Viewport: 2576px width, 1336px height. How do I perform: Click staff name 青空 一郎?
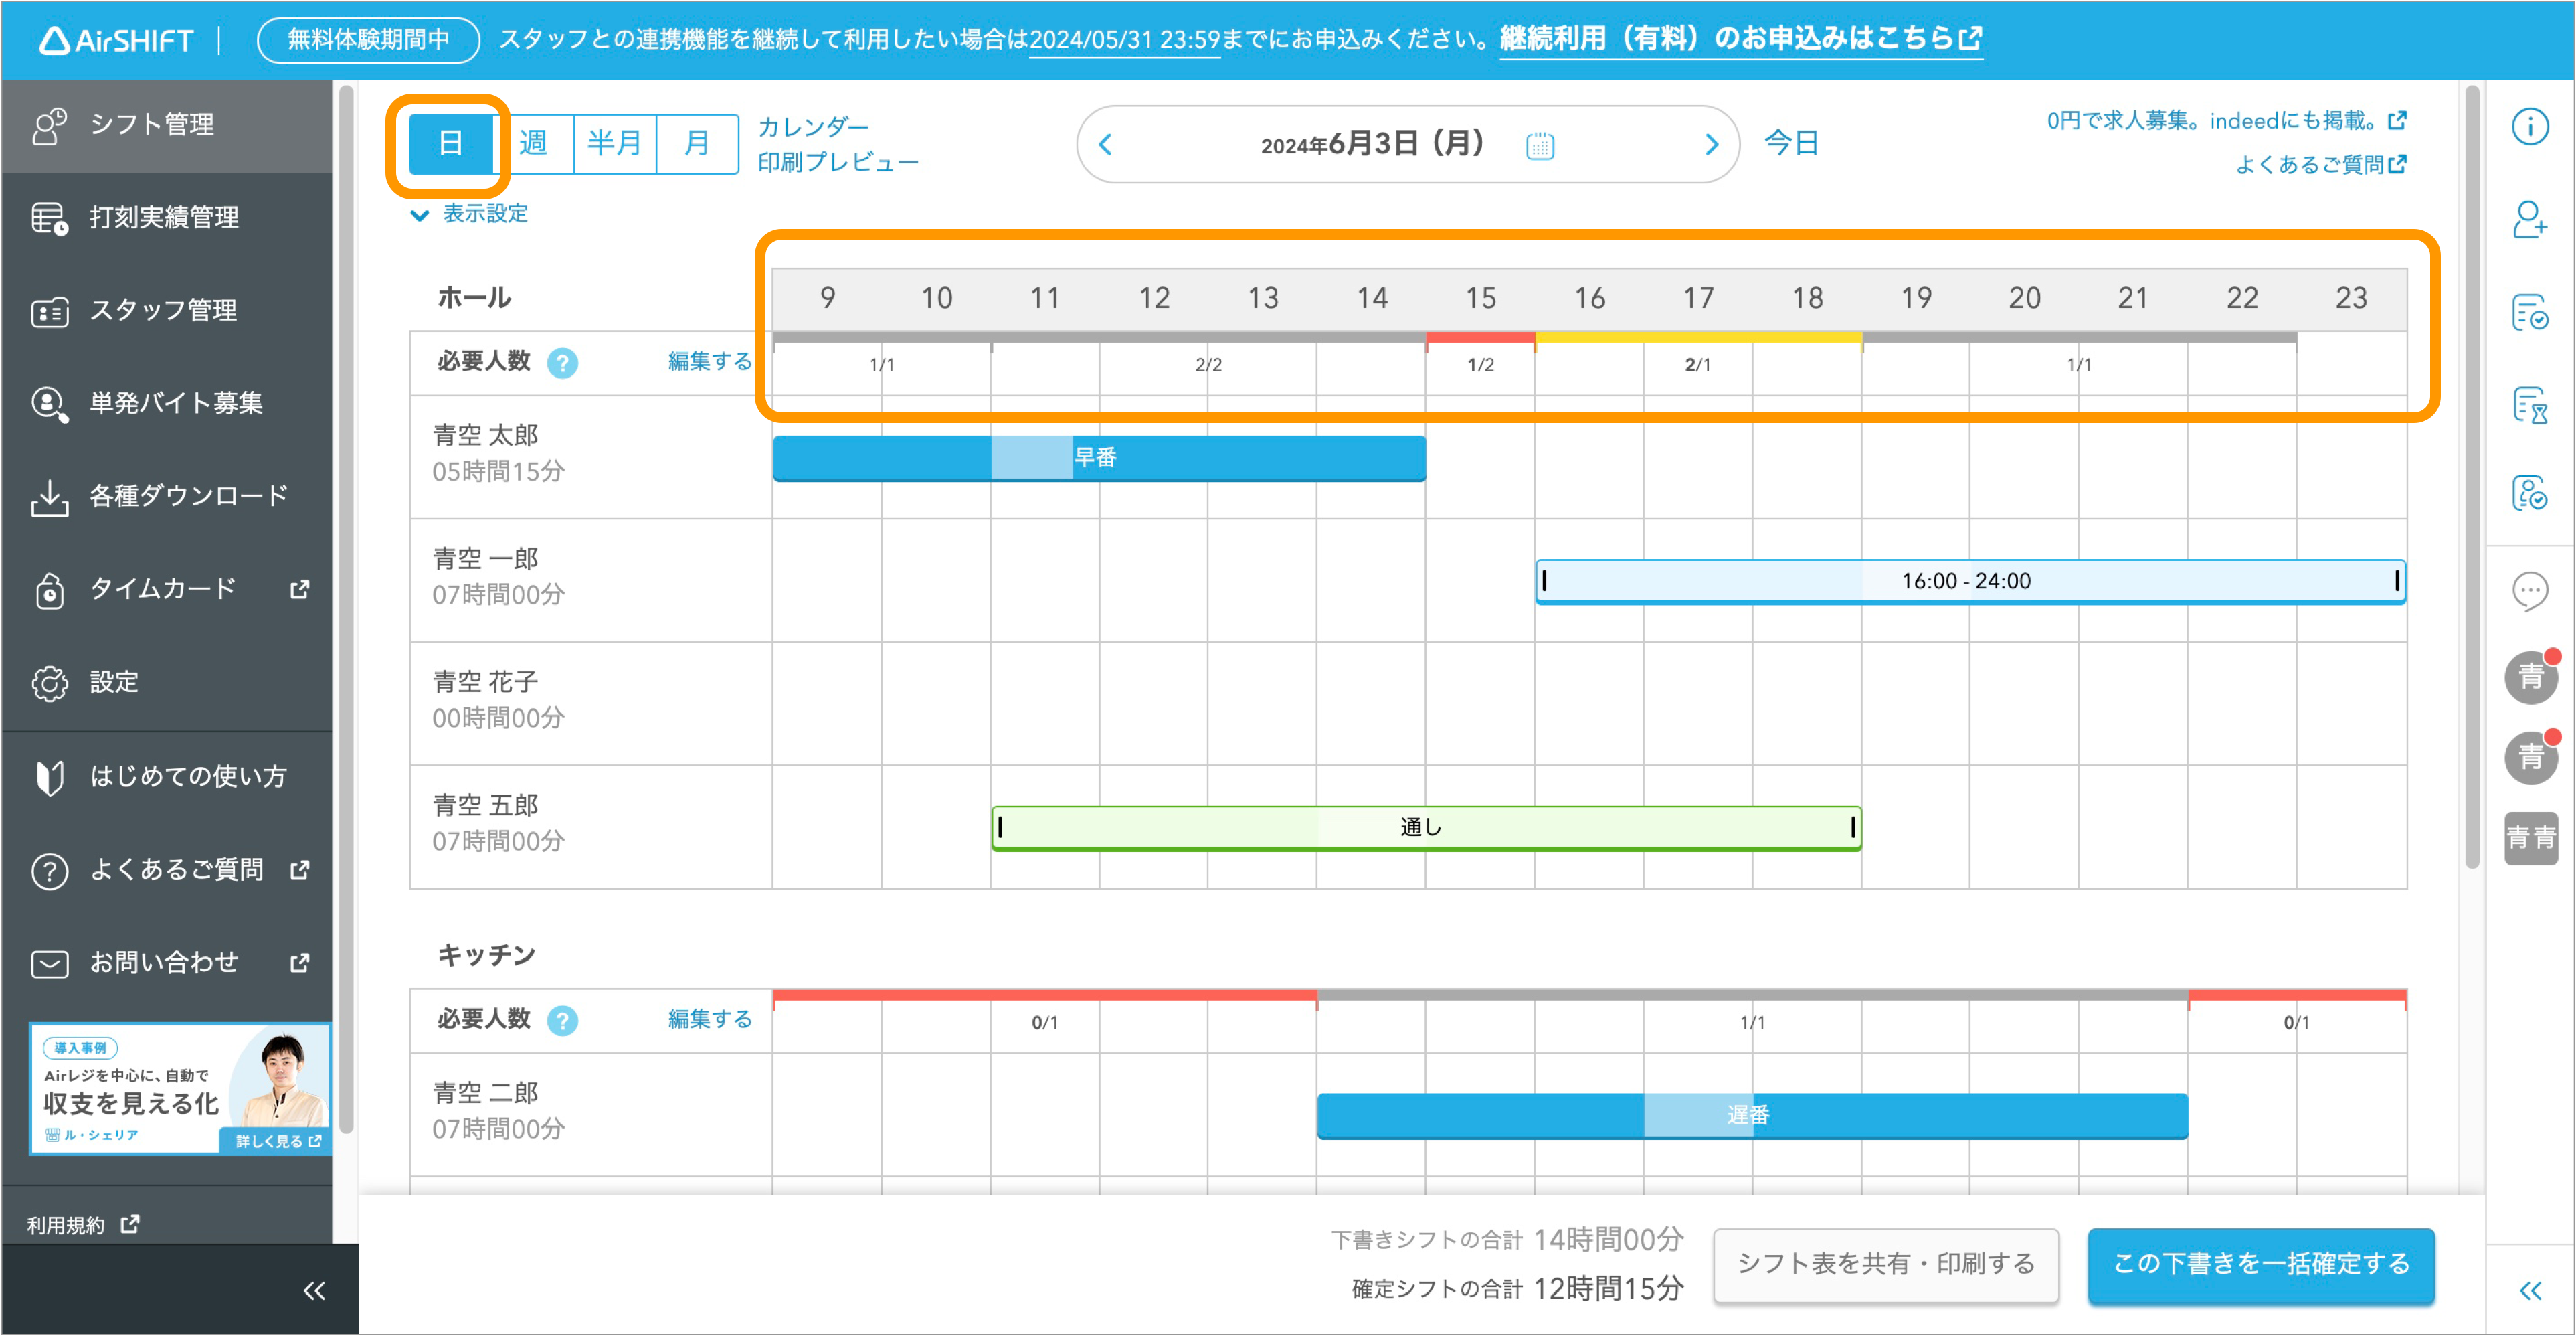click(x=485, y=559)
